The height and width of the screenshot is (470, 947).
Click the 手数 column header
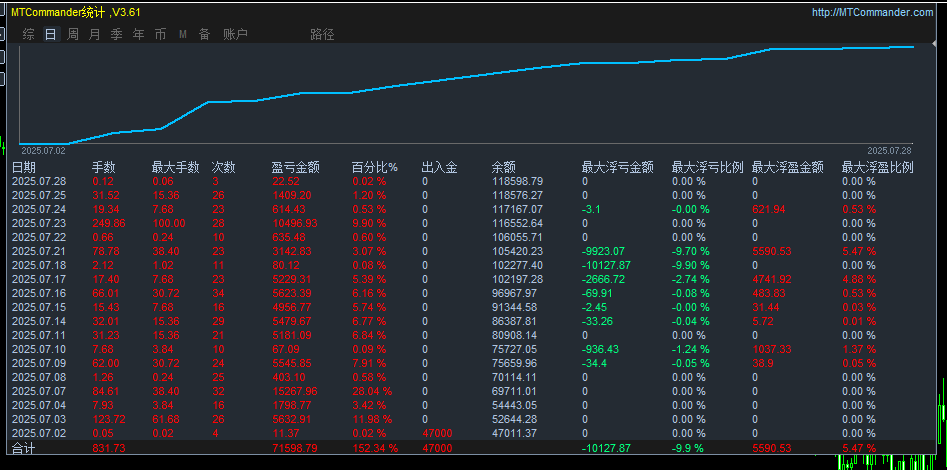(104, 167)
